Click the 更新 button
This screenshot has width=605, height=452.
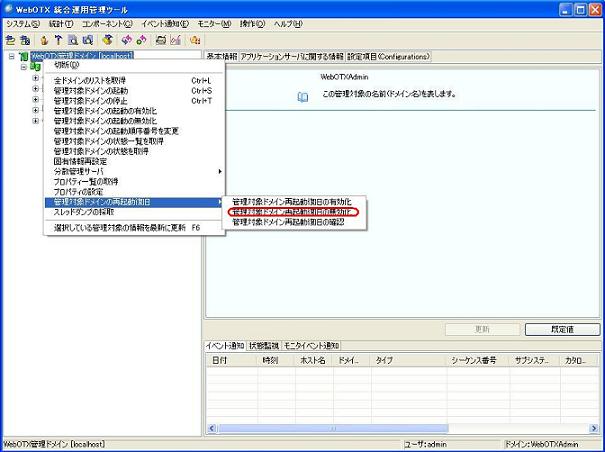pyautogui.click(x=482, y=328)
